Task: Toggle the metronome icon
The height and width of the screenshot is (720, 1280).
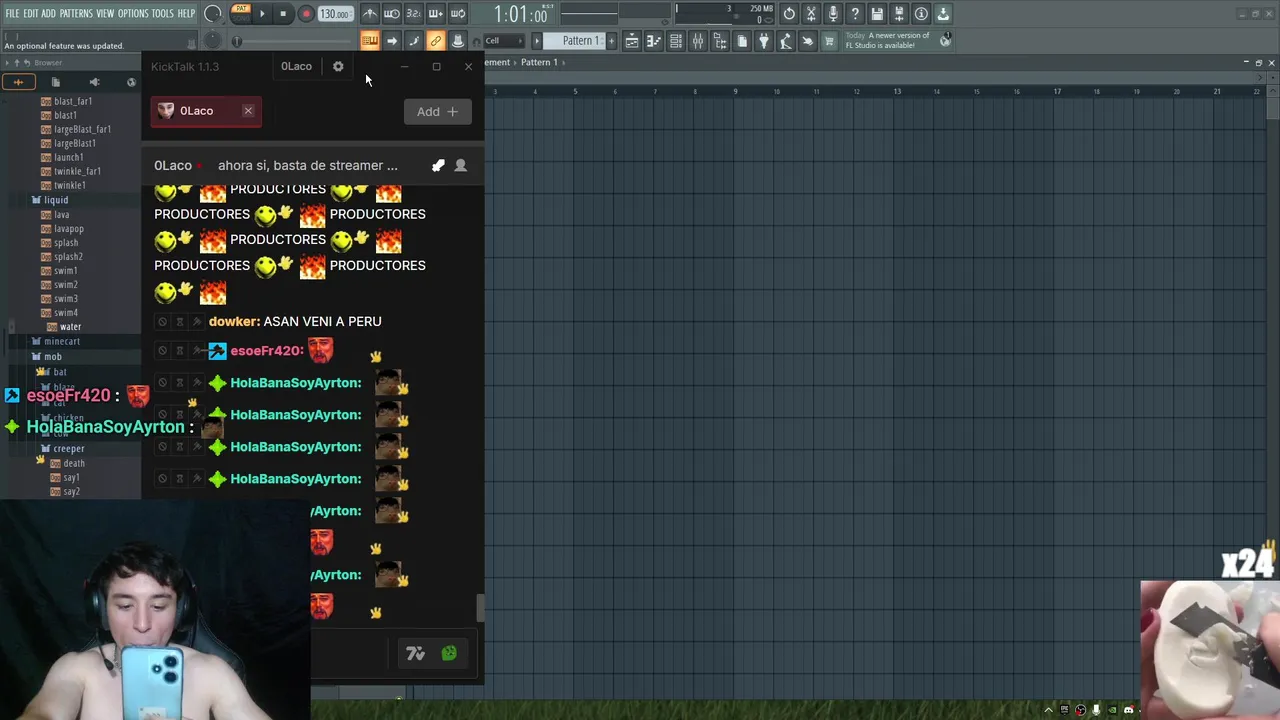Action: (x=370, y=14)
